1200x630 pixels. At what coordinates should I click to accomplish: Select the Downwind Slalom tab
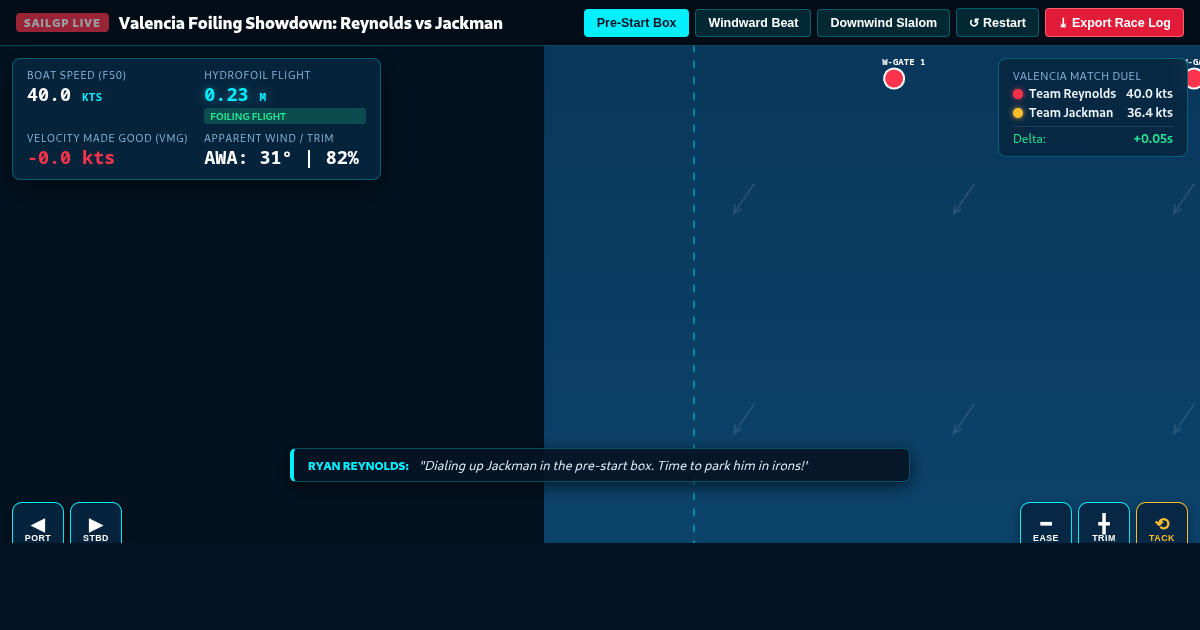[883, 23]
